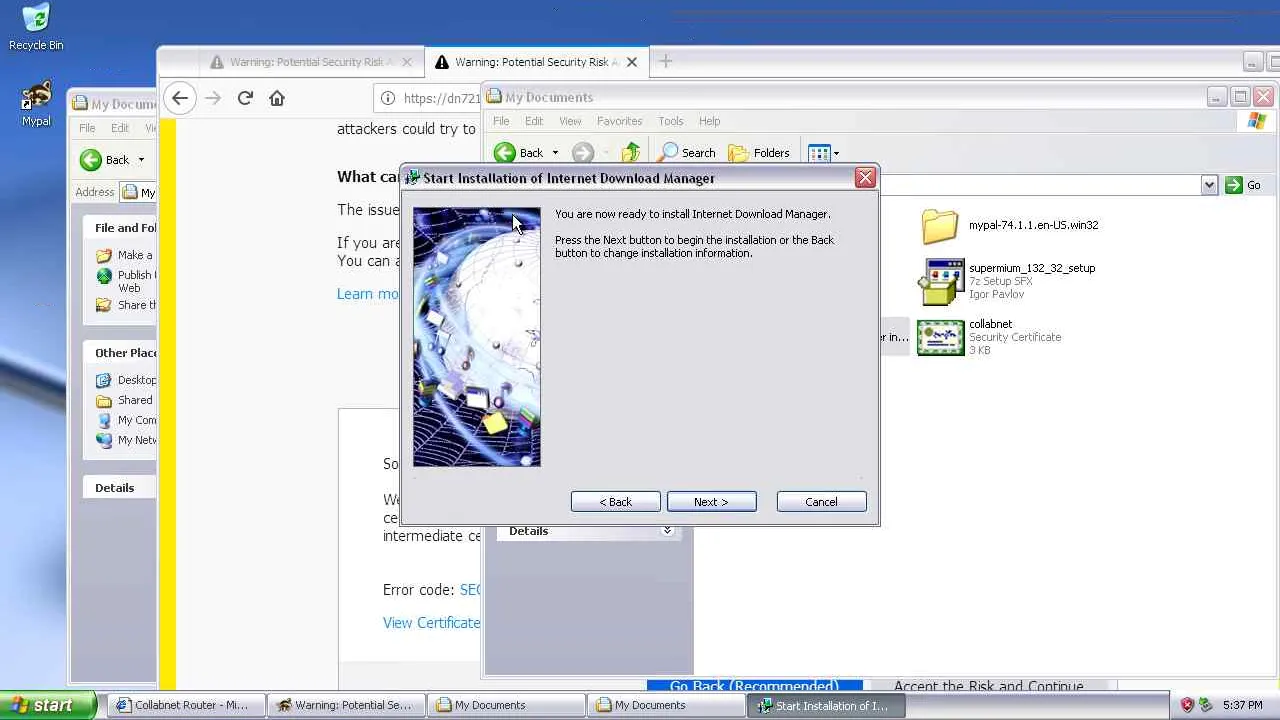
Task: Open Shared Documents under Other Places
Action: [x=125, y=400]
